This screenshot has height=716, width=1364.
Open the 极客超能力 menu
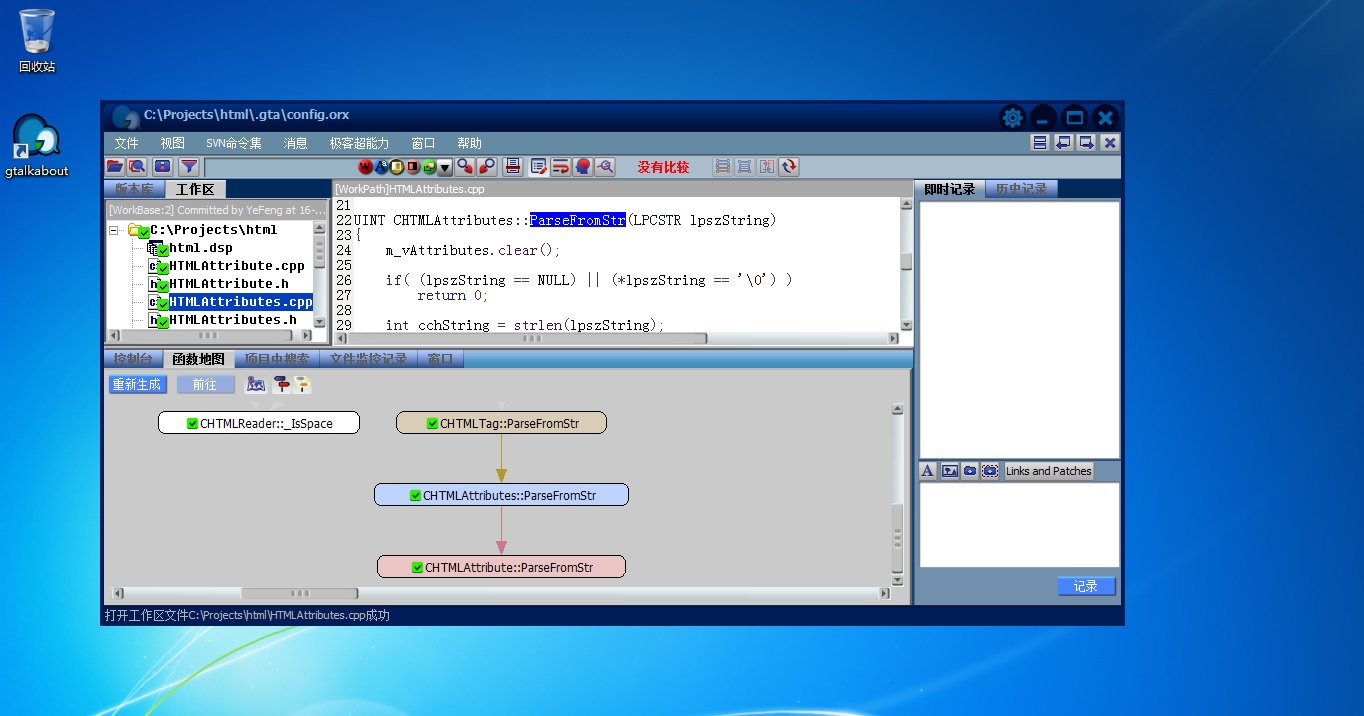tap(360, 143)
